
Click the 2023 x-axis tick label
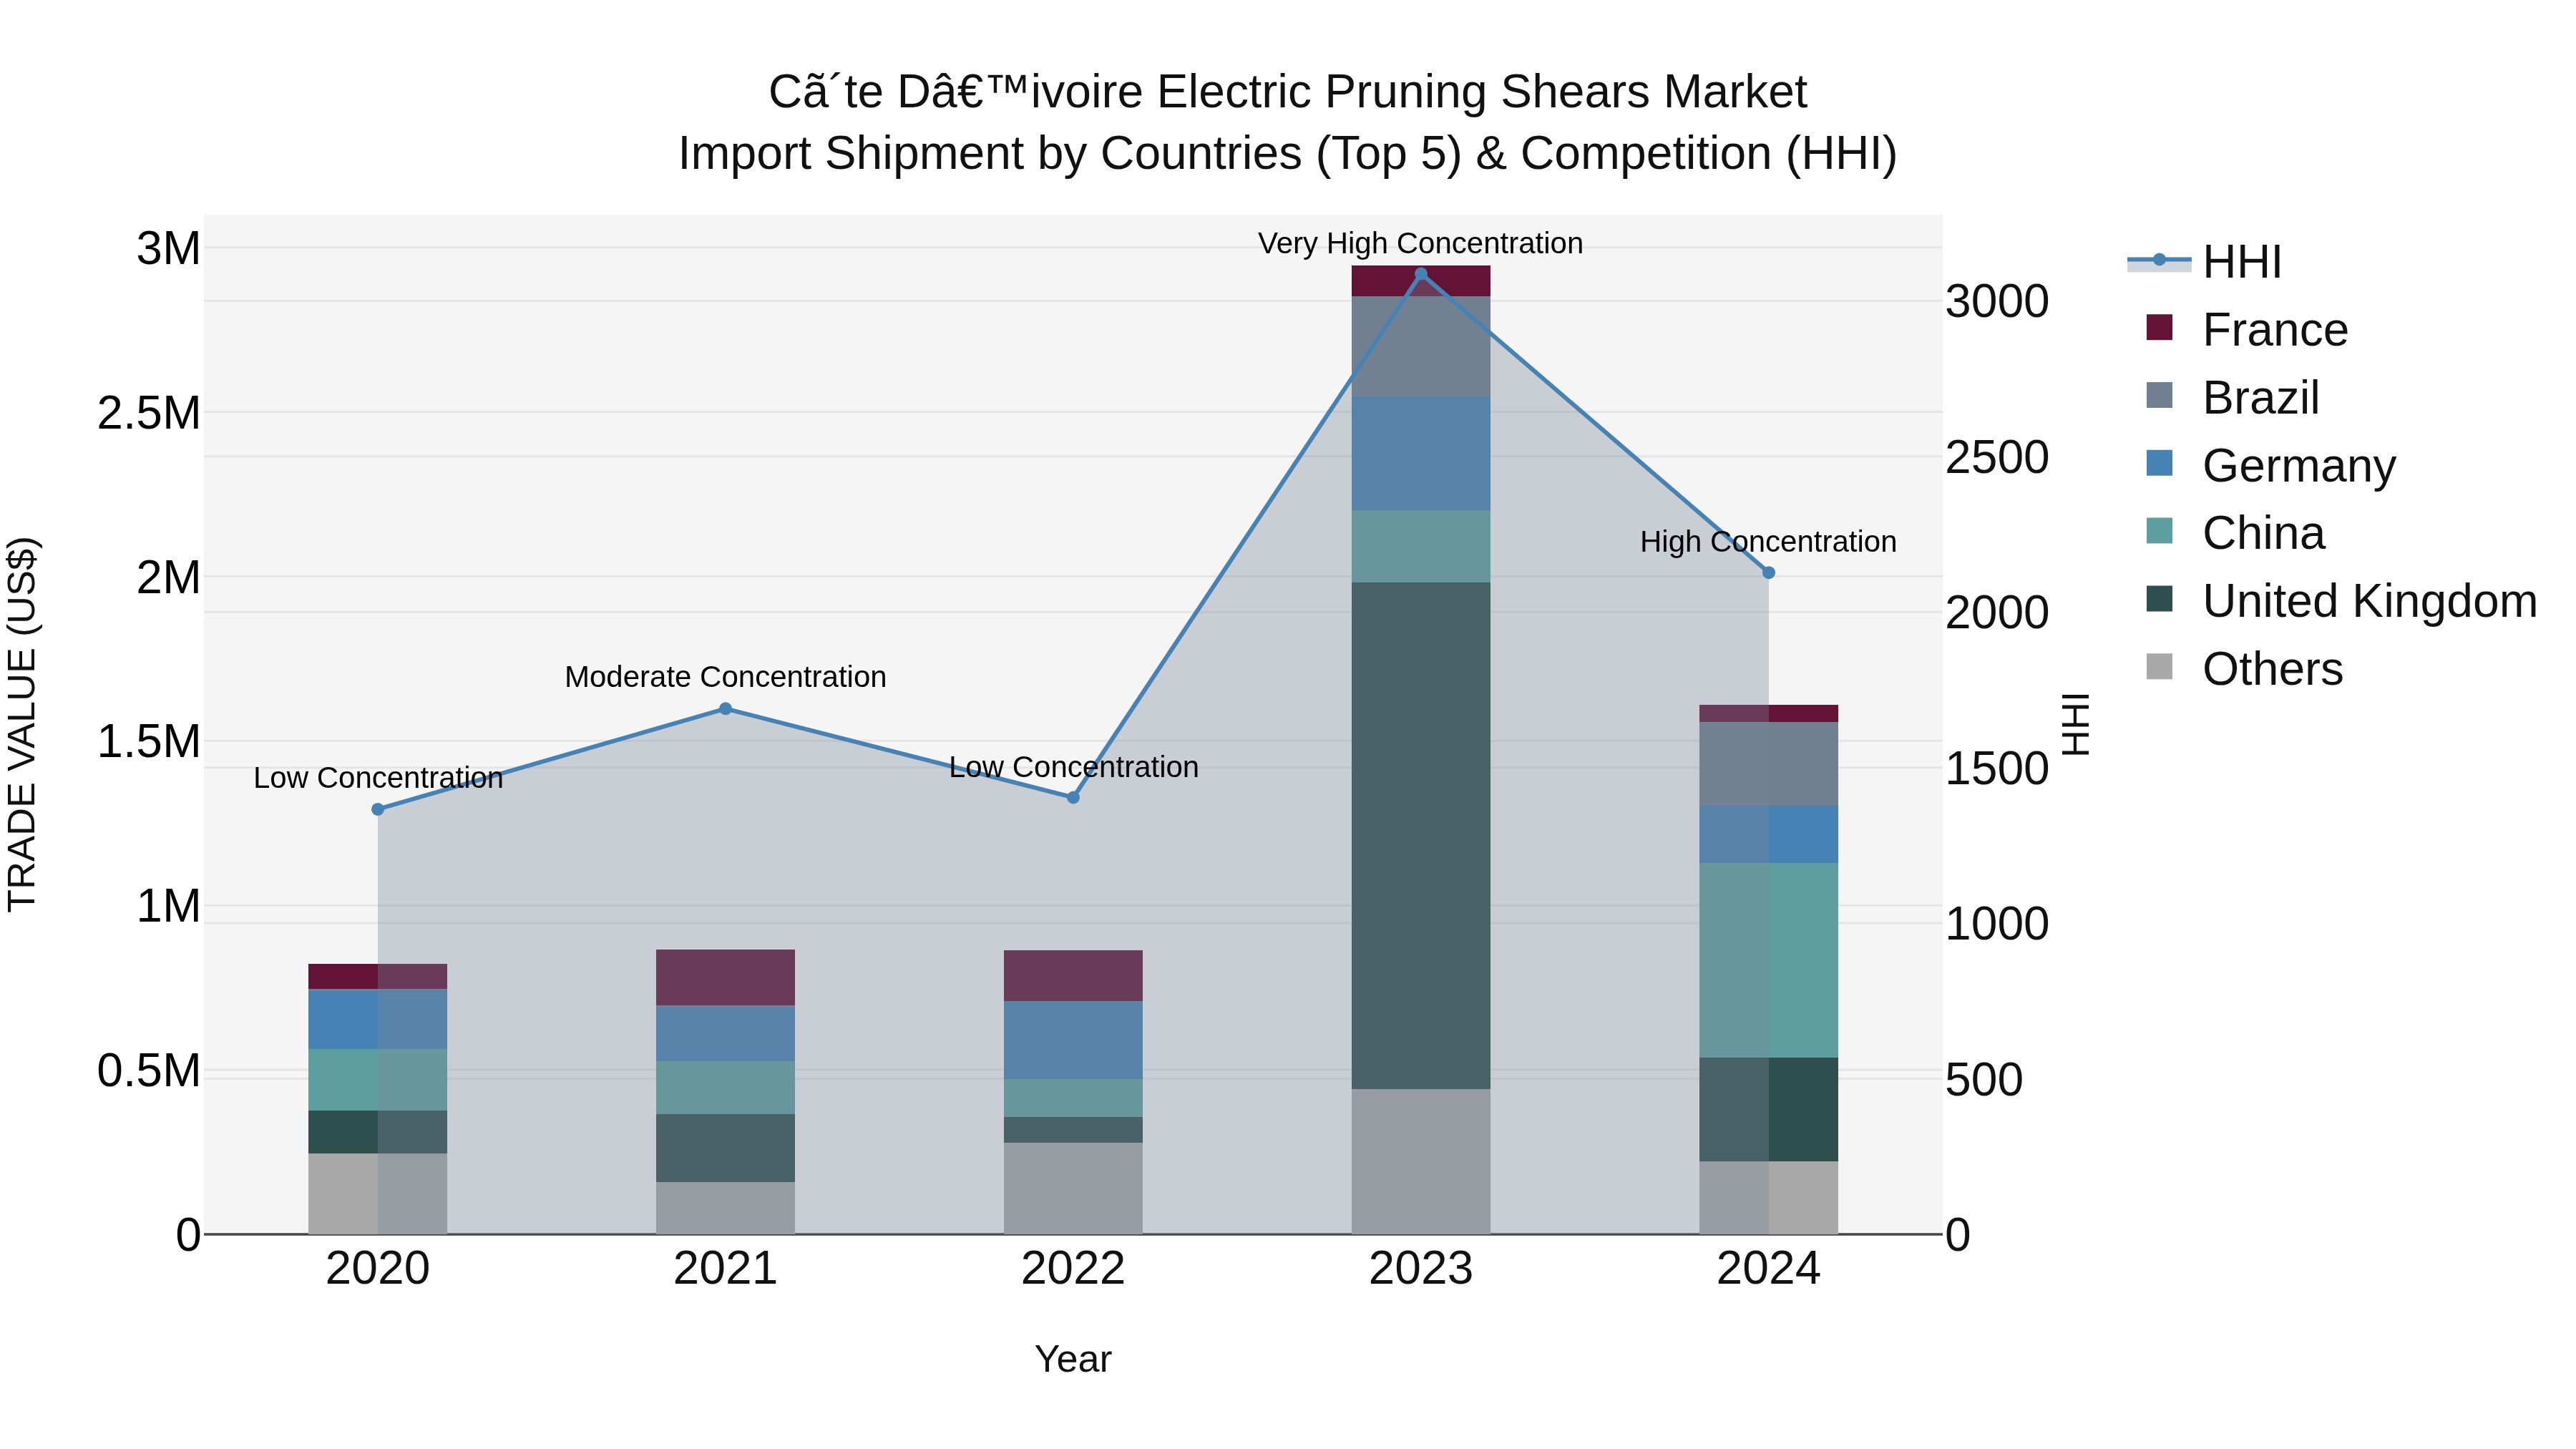pos(1420,1269)
